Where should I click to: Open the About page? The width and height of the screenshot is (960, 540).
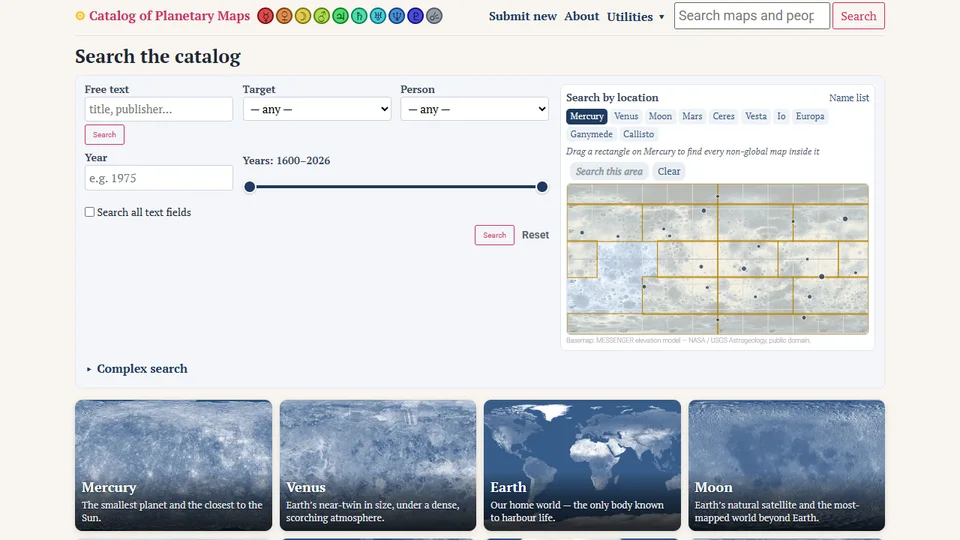click(582, 17)
